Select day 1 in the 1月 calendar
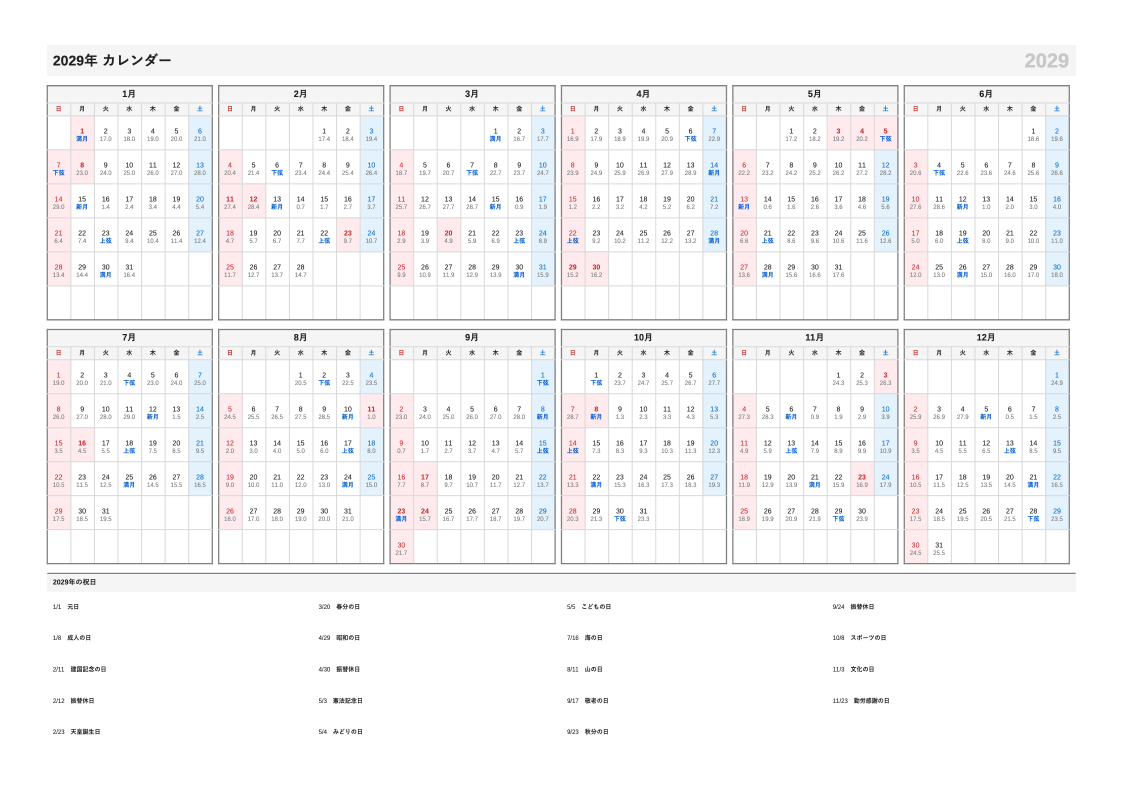Image resolution: width=1124 pixels, height=795 pixels. point(82,133)
